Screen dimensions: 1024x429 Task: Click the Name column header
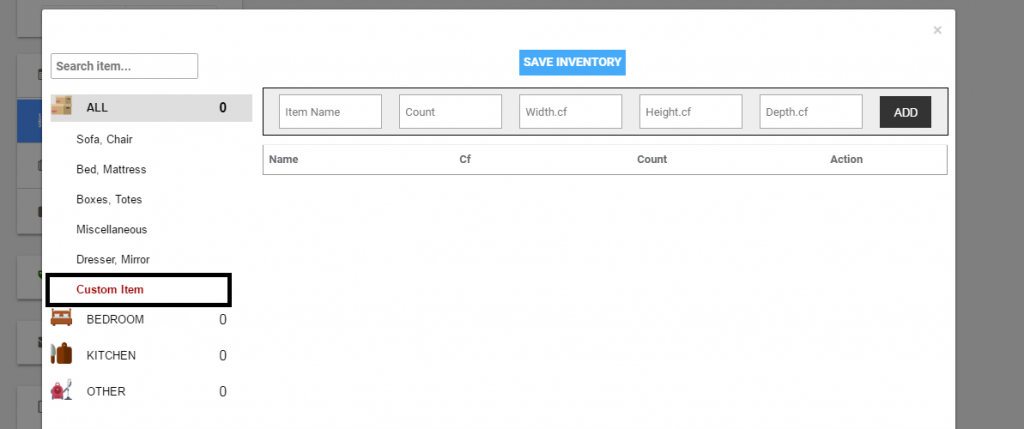click(283, 159)
